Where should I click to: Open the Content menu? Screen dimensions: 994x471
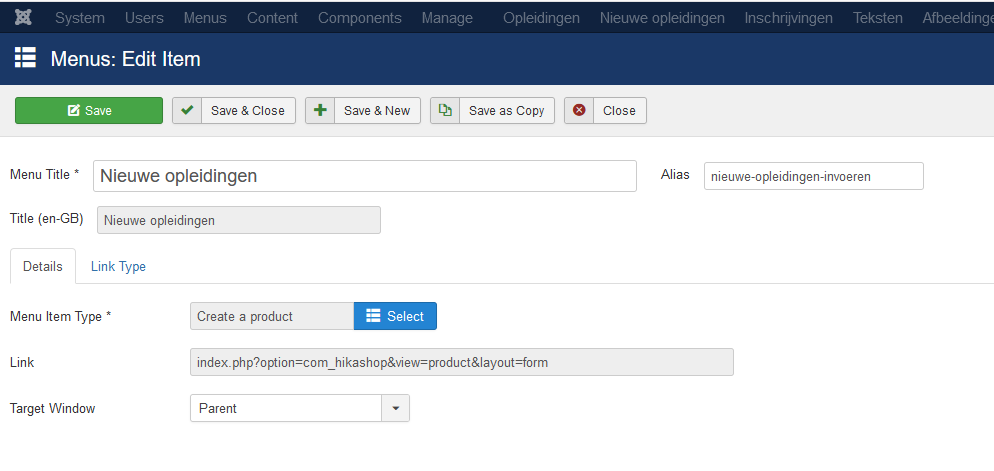tap(273, 18)
